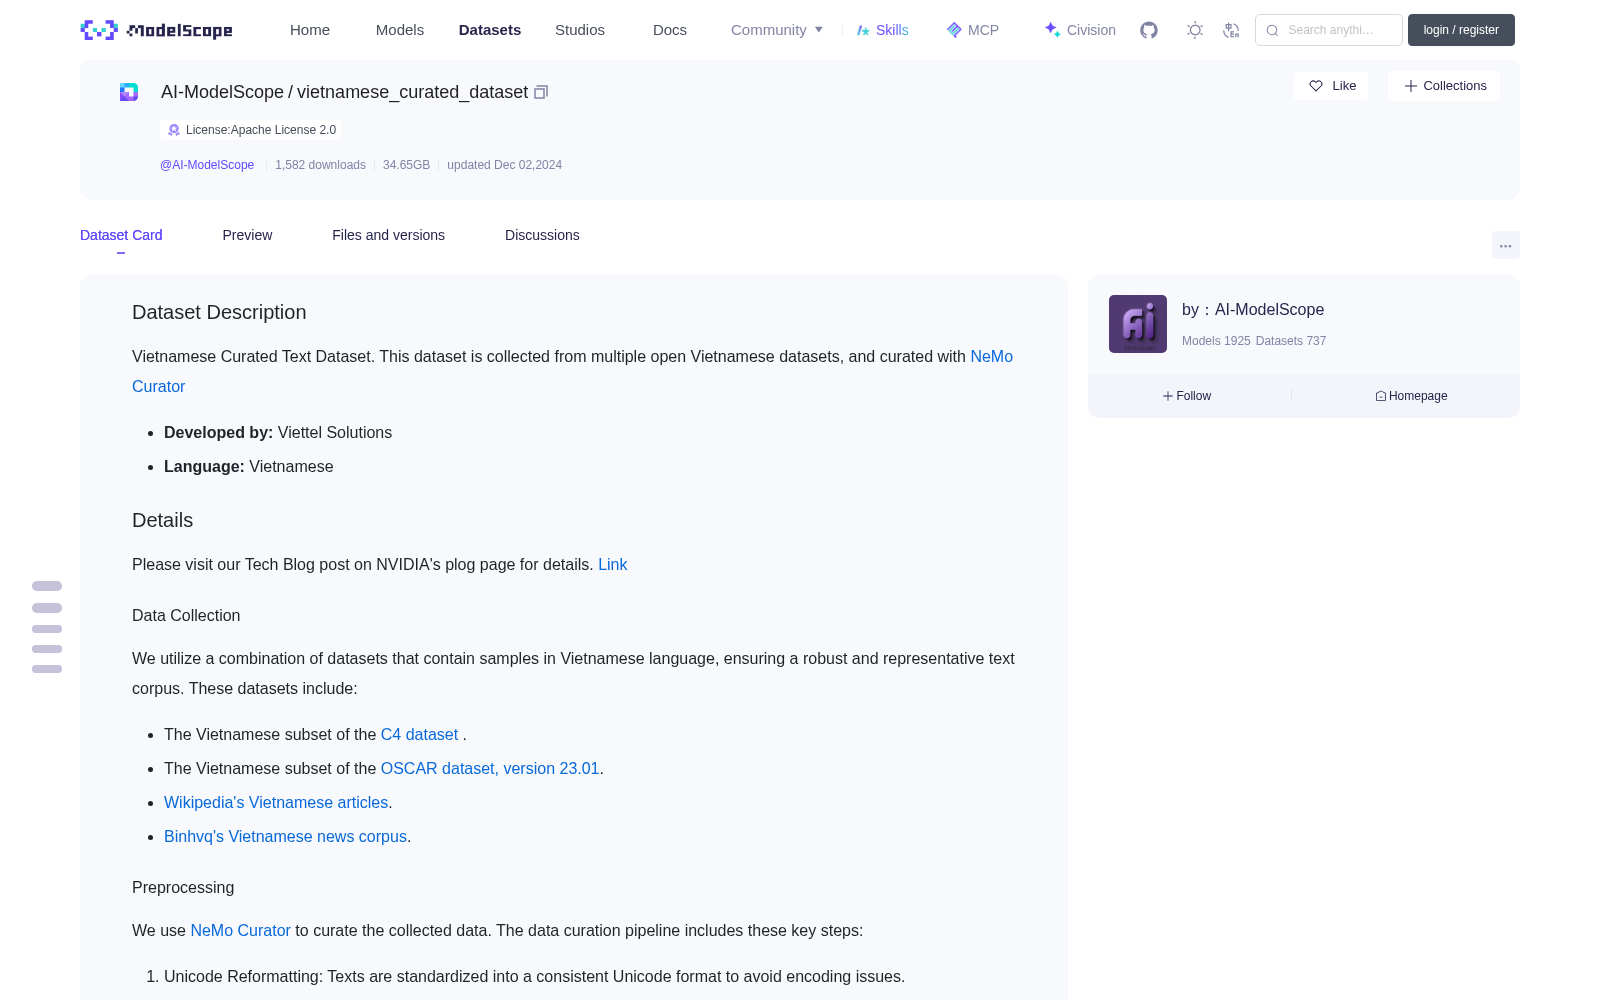Click 'updated Dec 02,2024' text
This screenshot has width=1600, height=1000.
[x=504, y=165]
